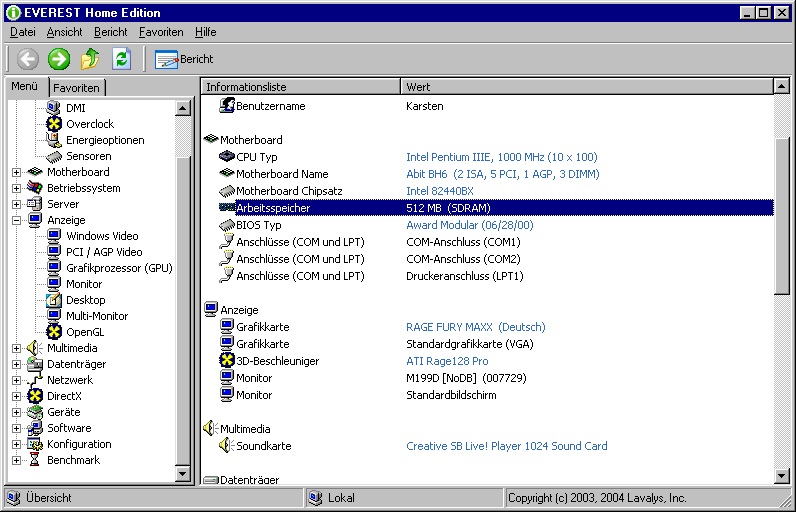Screen dimensions: 796x512
Task: Open the Favoriten menu in menu bar
Action: (x=161, y=32)
